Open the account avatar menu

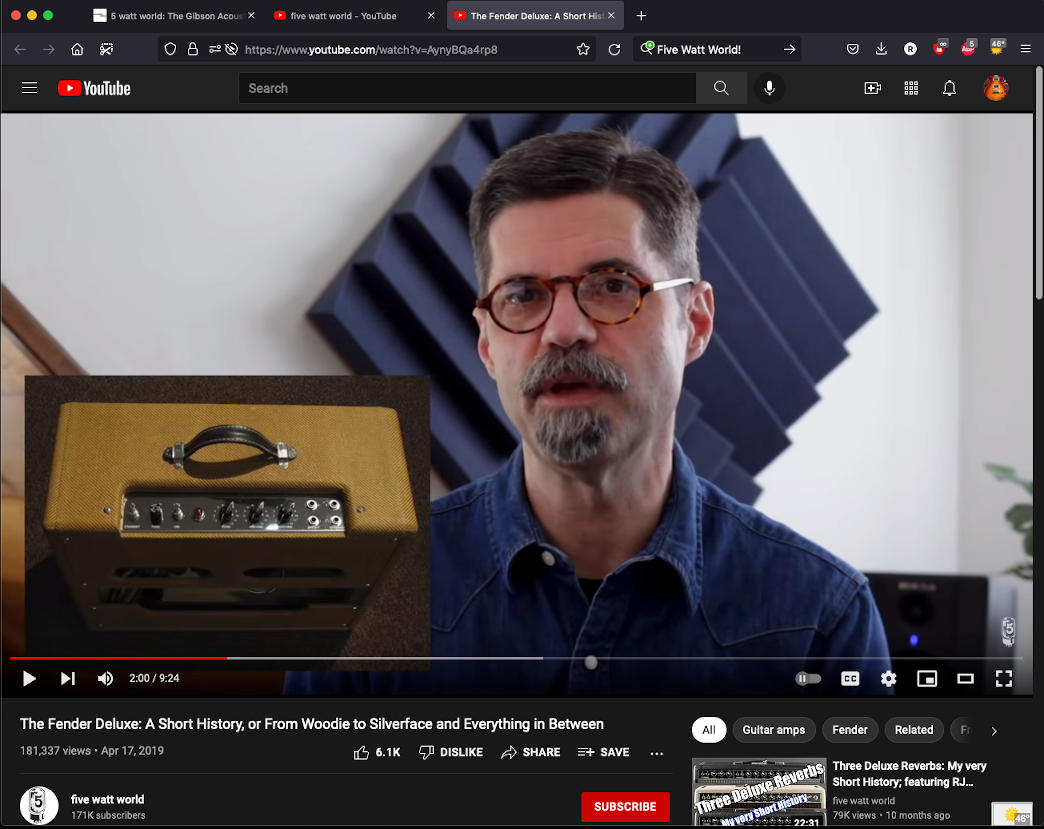pyautogui.click(x=996, y=88)
